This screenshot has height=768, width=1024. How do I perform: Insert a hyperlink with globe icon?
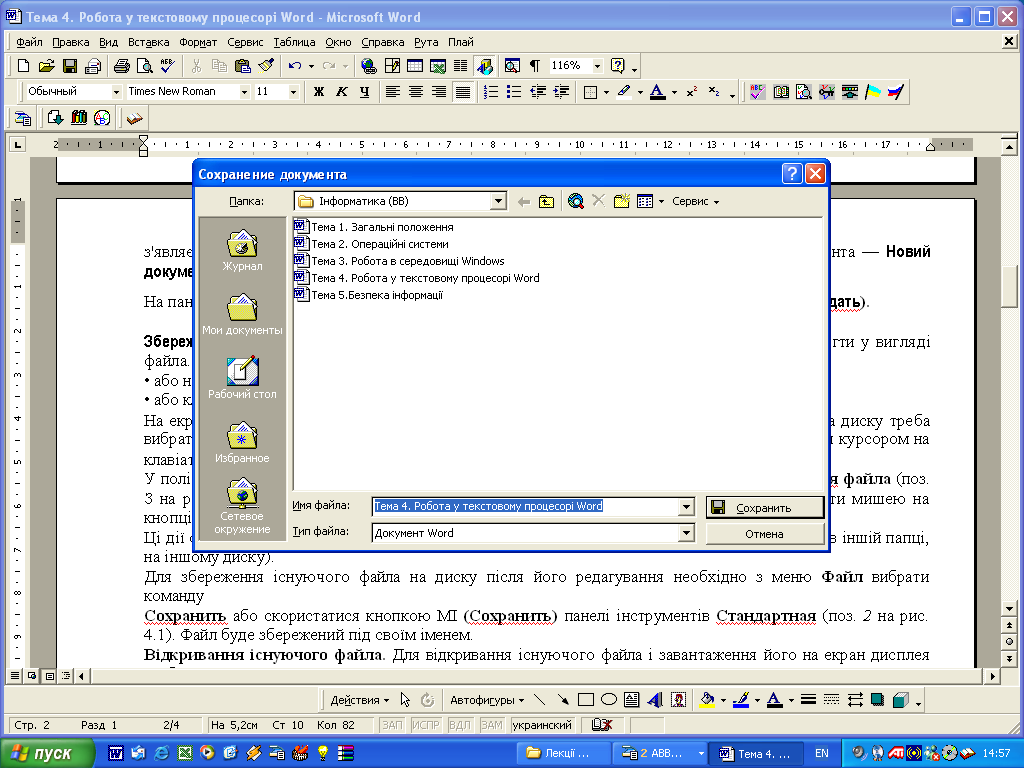[369, 66]
